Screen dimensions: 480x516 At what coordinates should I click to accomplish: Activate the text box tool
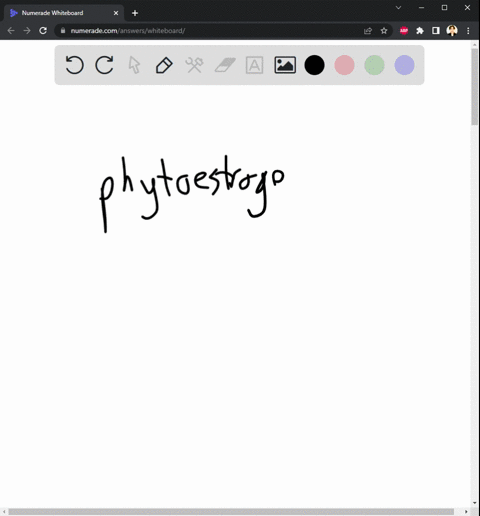pyautogui.click(x=254, y=65)
